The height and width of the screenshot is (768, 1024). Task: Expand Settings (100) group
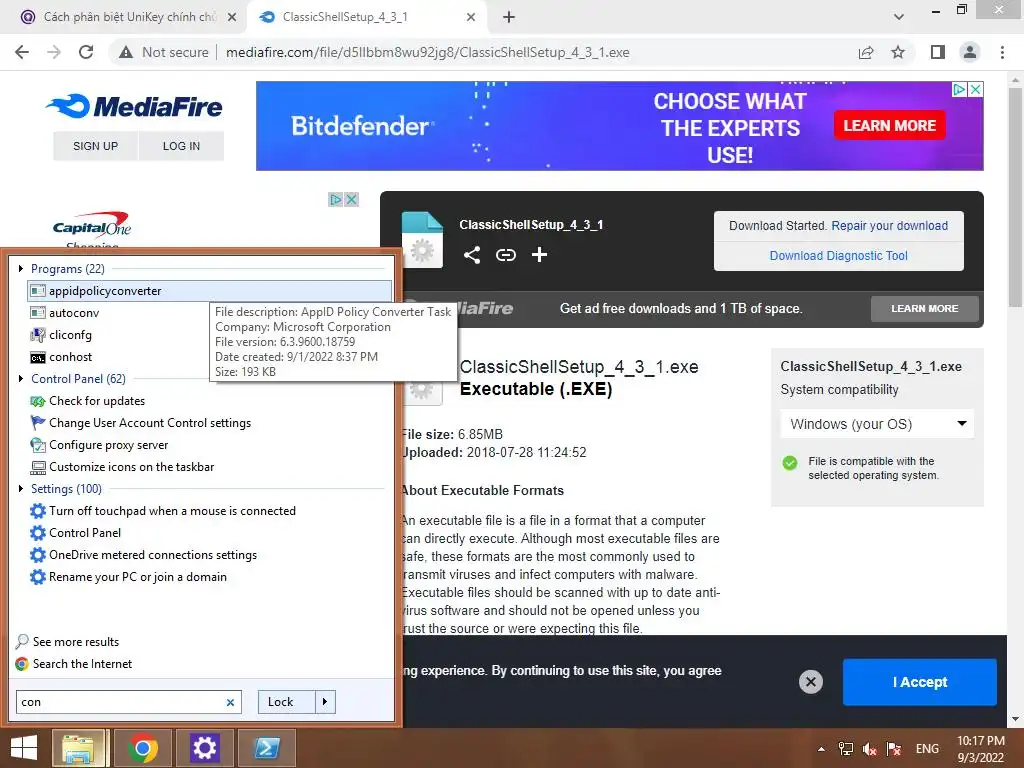21,488
